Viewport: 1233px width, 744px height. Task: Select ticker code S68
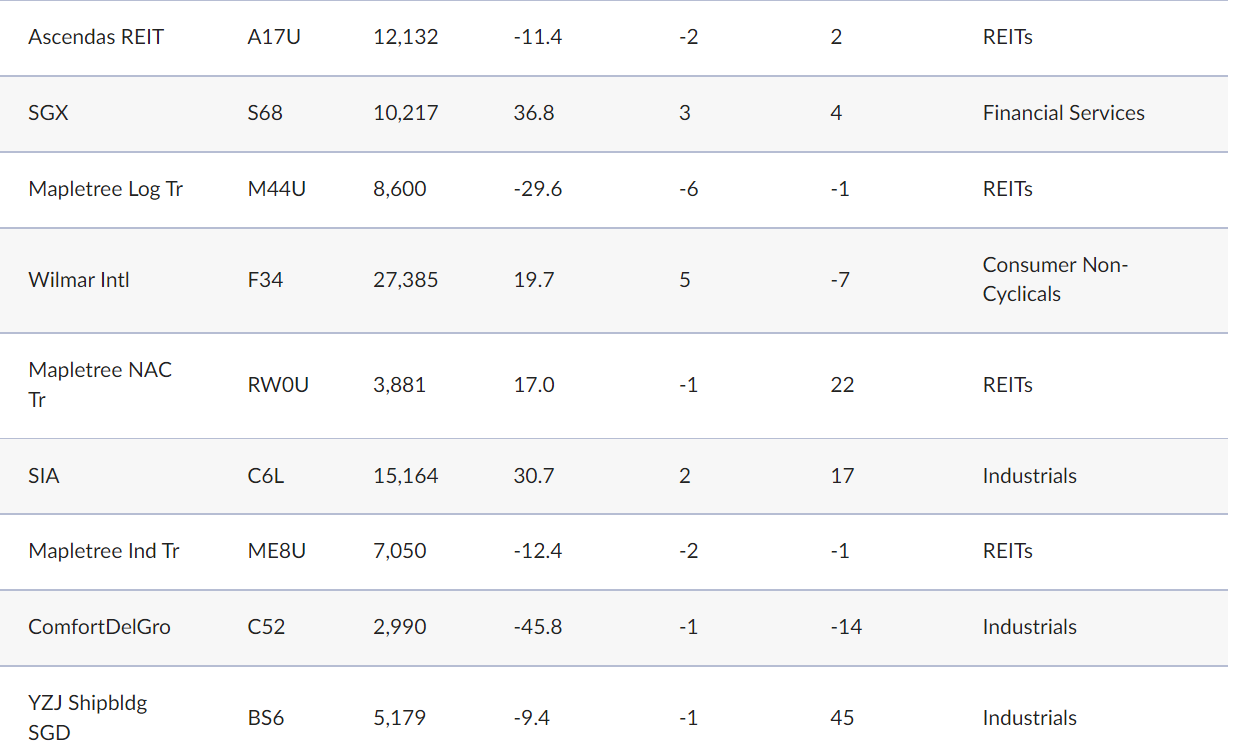point(265,113)
